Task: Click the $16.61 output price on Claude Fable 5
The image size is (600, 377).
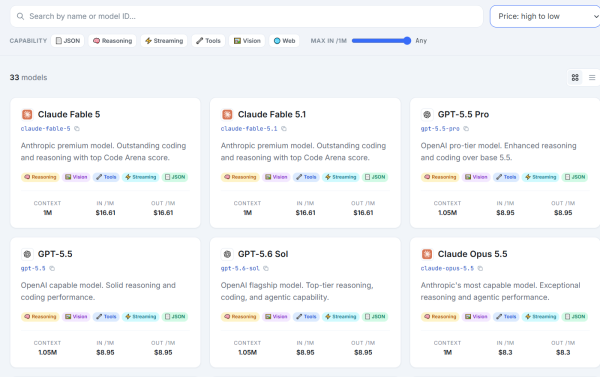Action: tap(163, 213)
